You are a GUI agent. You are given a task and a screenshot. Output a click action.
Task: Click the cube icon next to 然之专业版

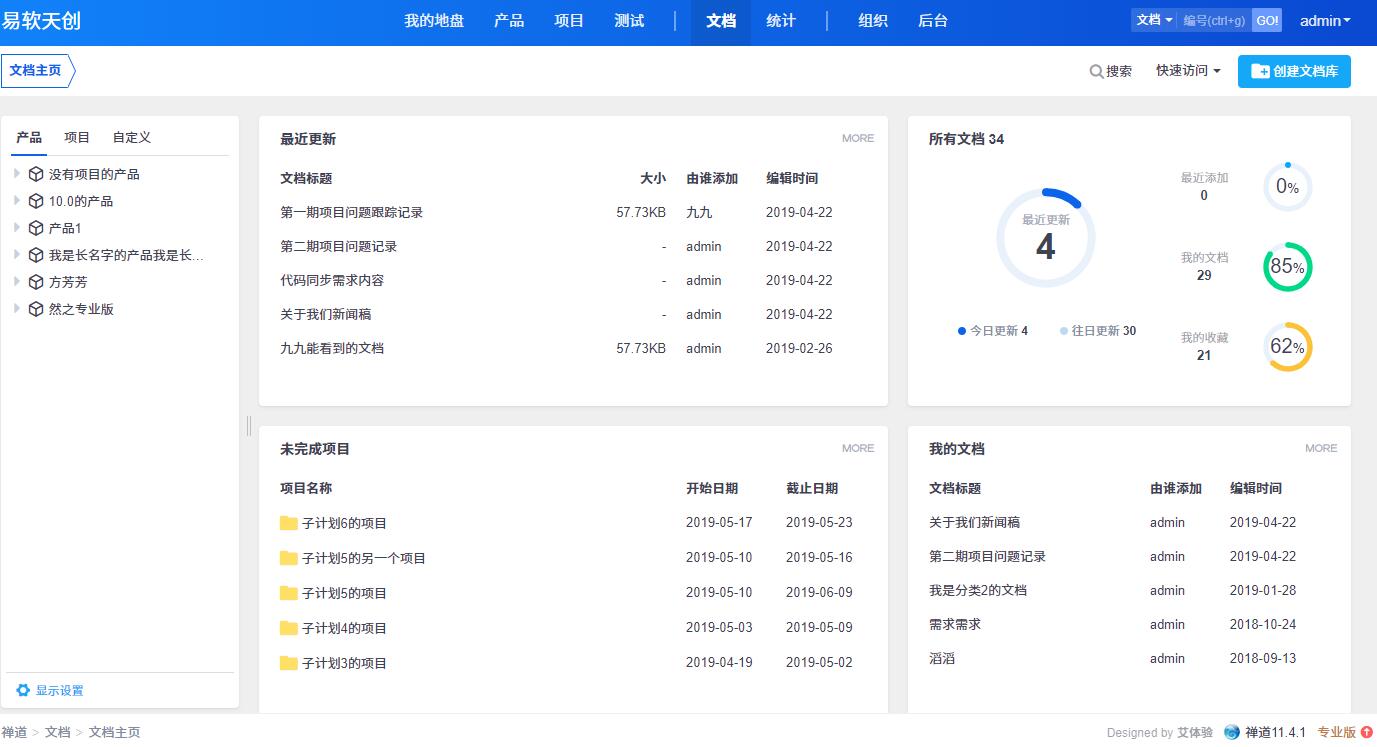click(x=36, y=309)
